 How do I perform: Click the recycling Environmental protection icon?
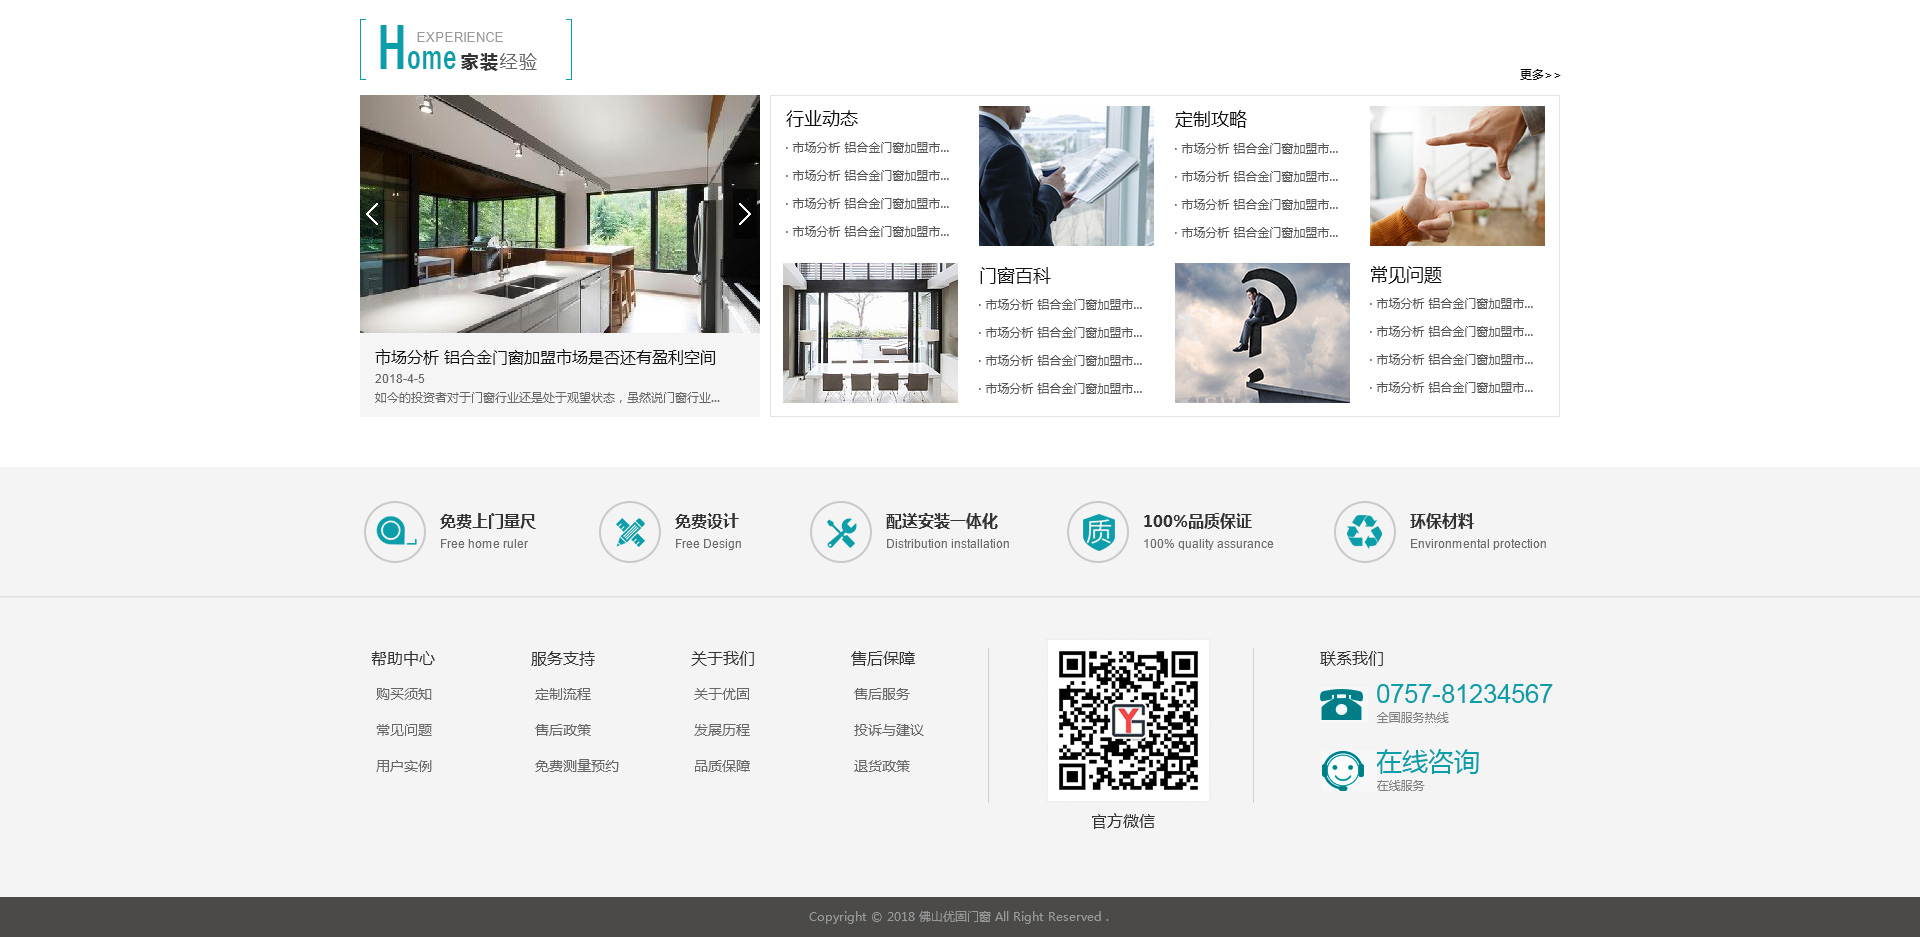[1364, 532]
